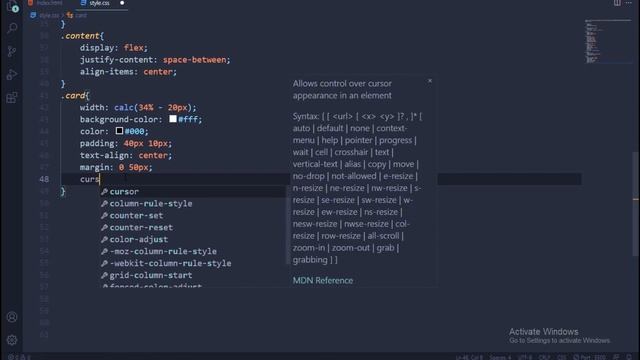Open the Accounts menu icon
The height and width of the screenshot is (360, 640).
(x=12, y=317)
